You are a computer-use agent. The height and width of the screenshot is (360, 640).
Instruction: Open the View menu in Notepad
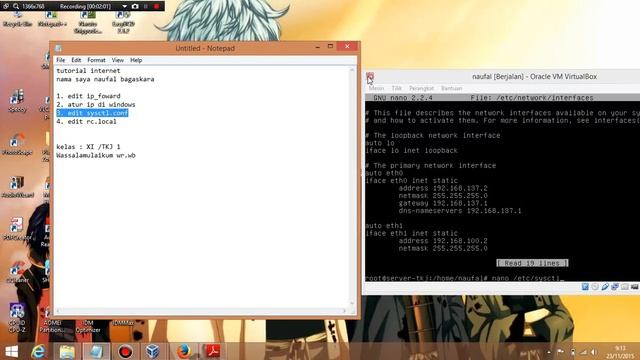point(118,60)
